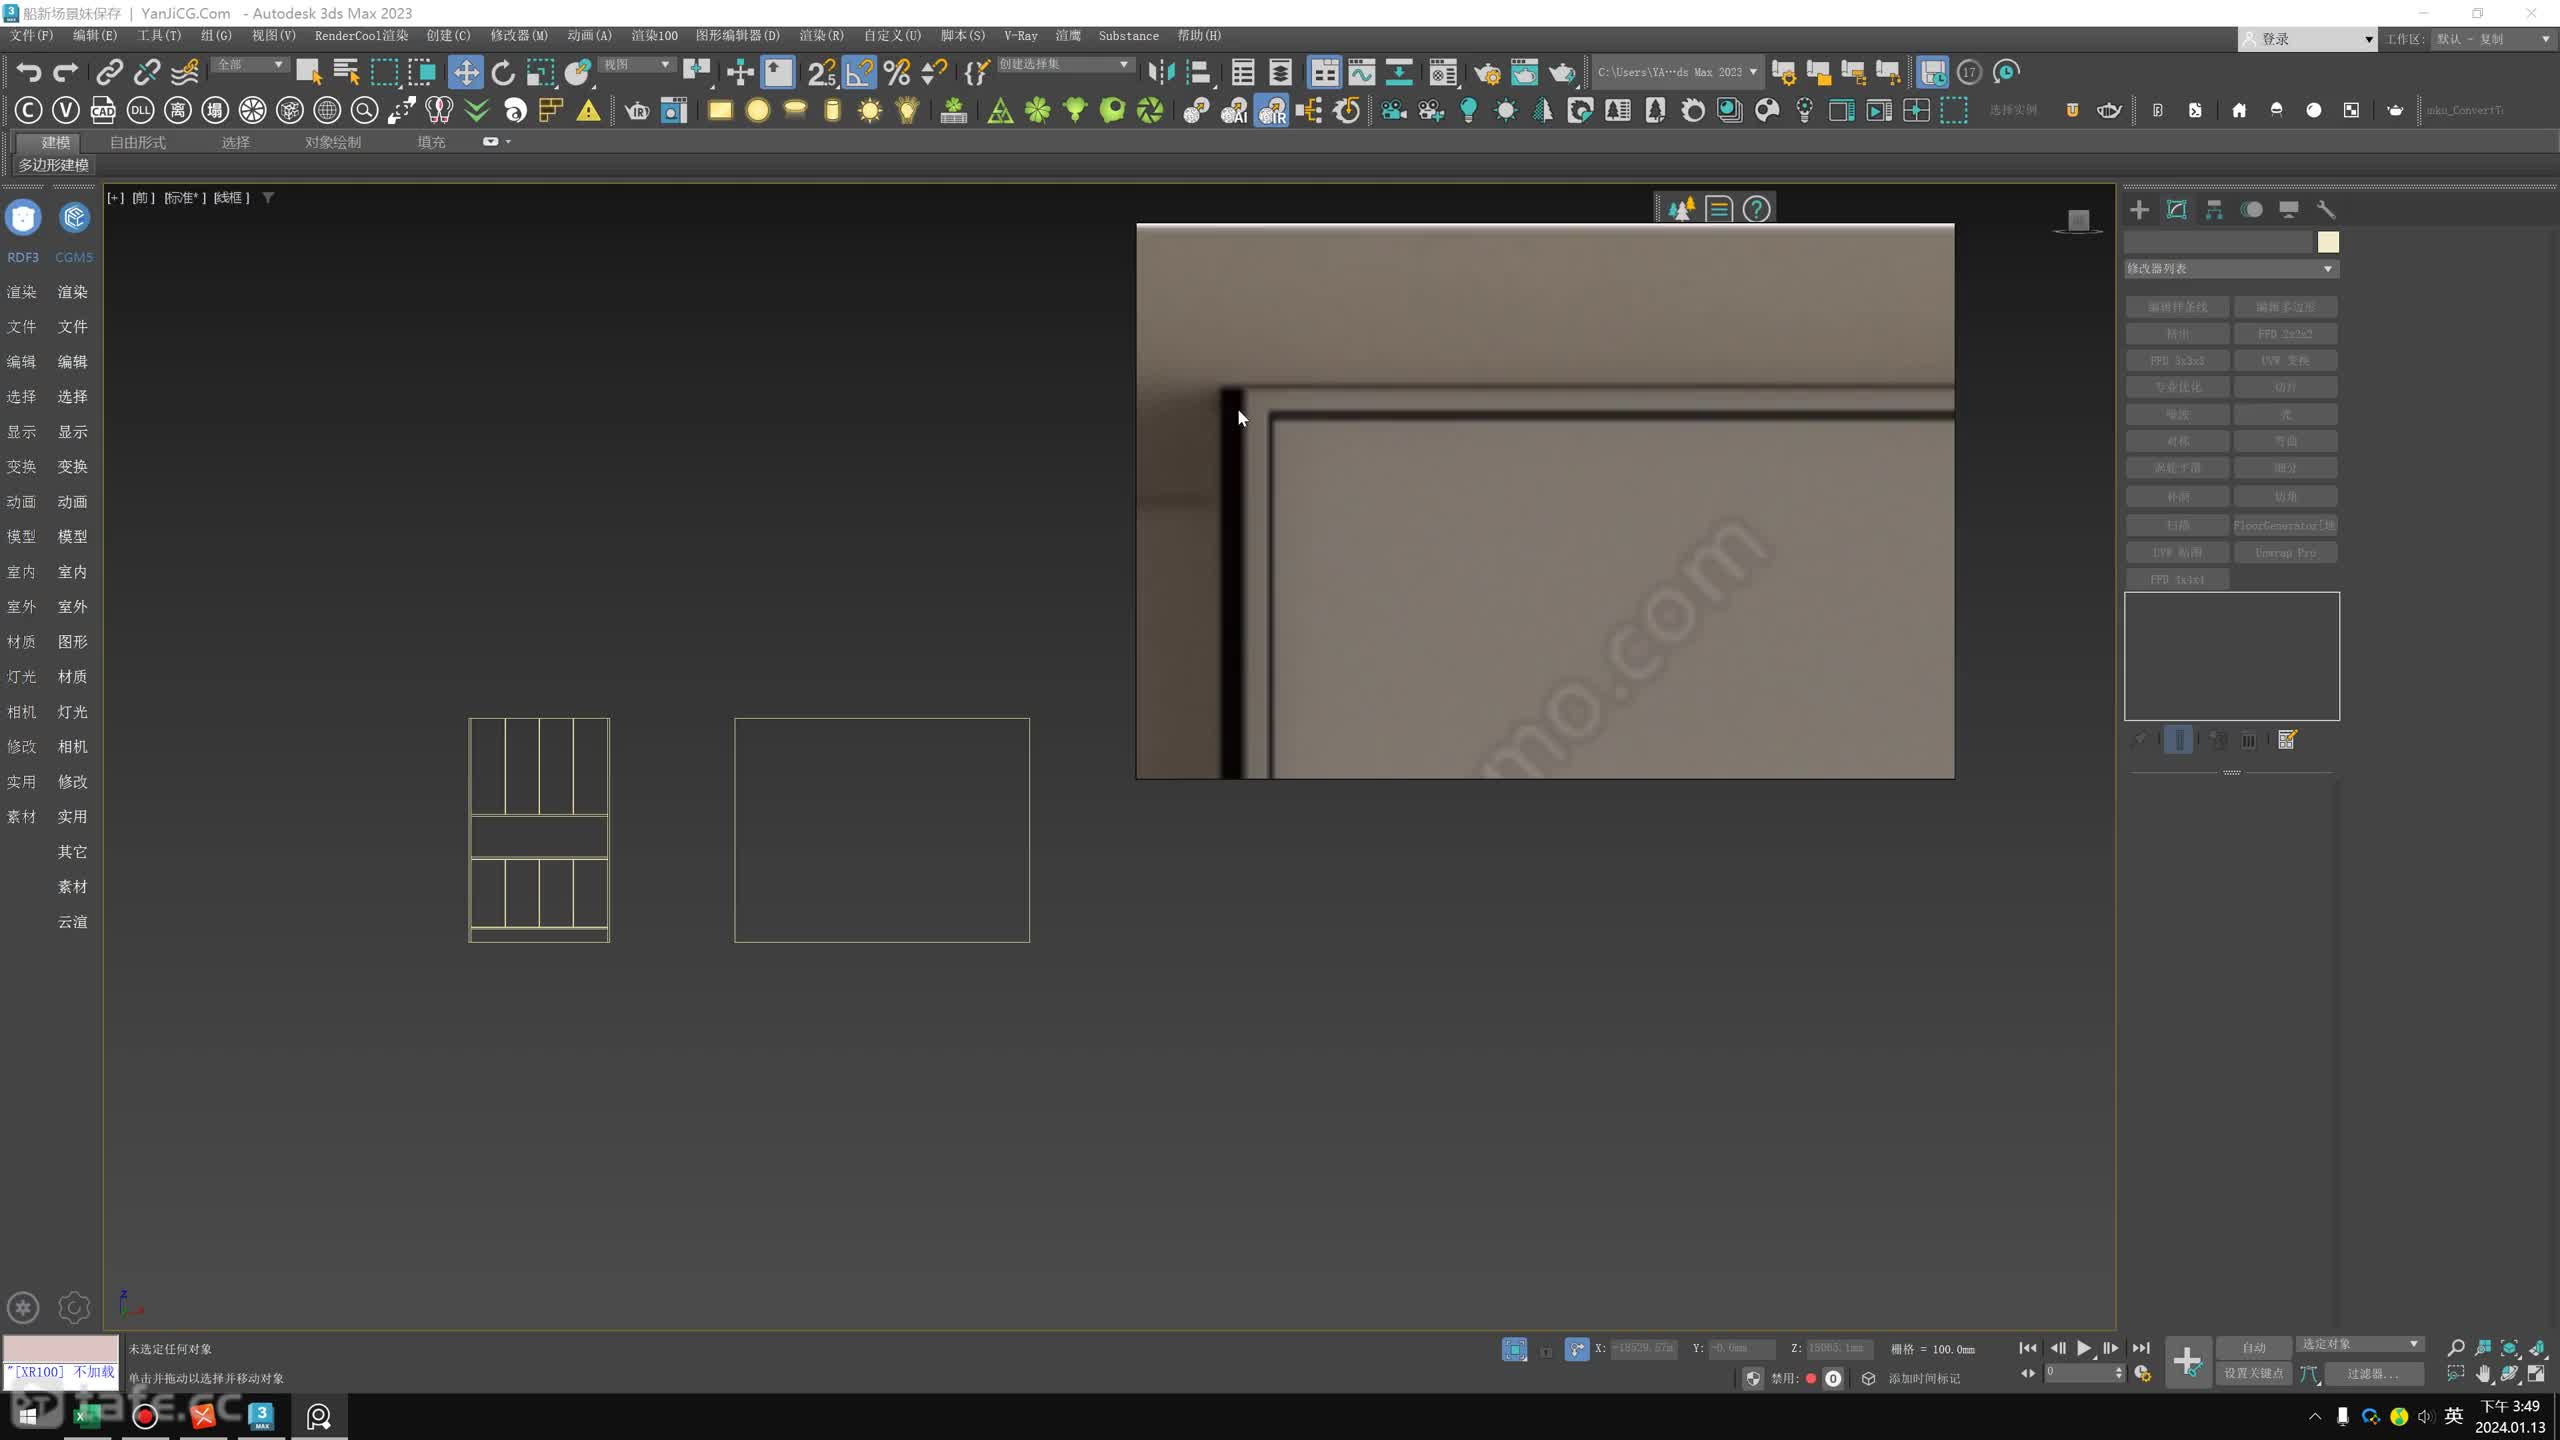Click the Unlink Selection icon
This screenshot has height=1440, width=2560.
[x=147, y=72]
